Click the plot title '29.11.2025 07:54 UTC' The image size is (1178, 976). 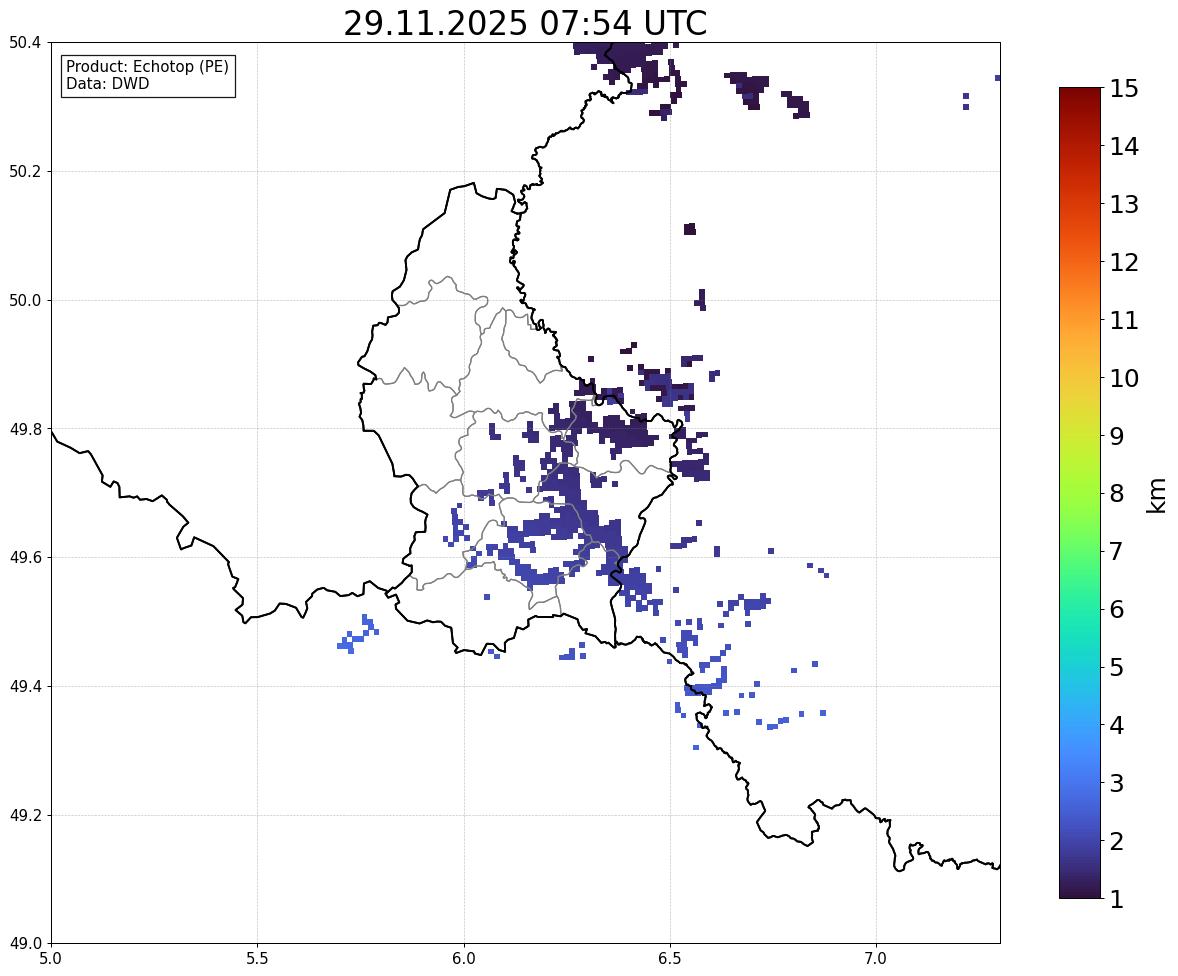[525, 23]
